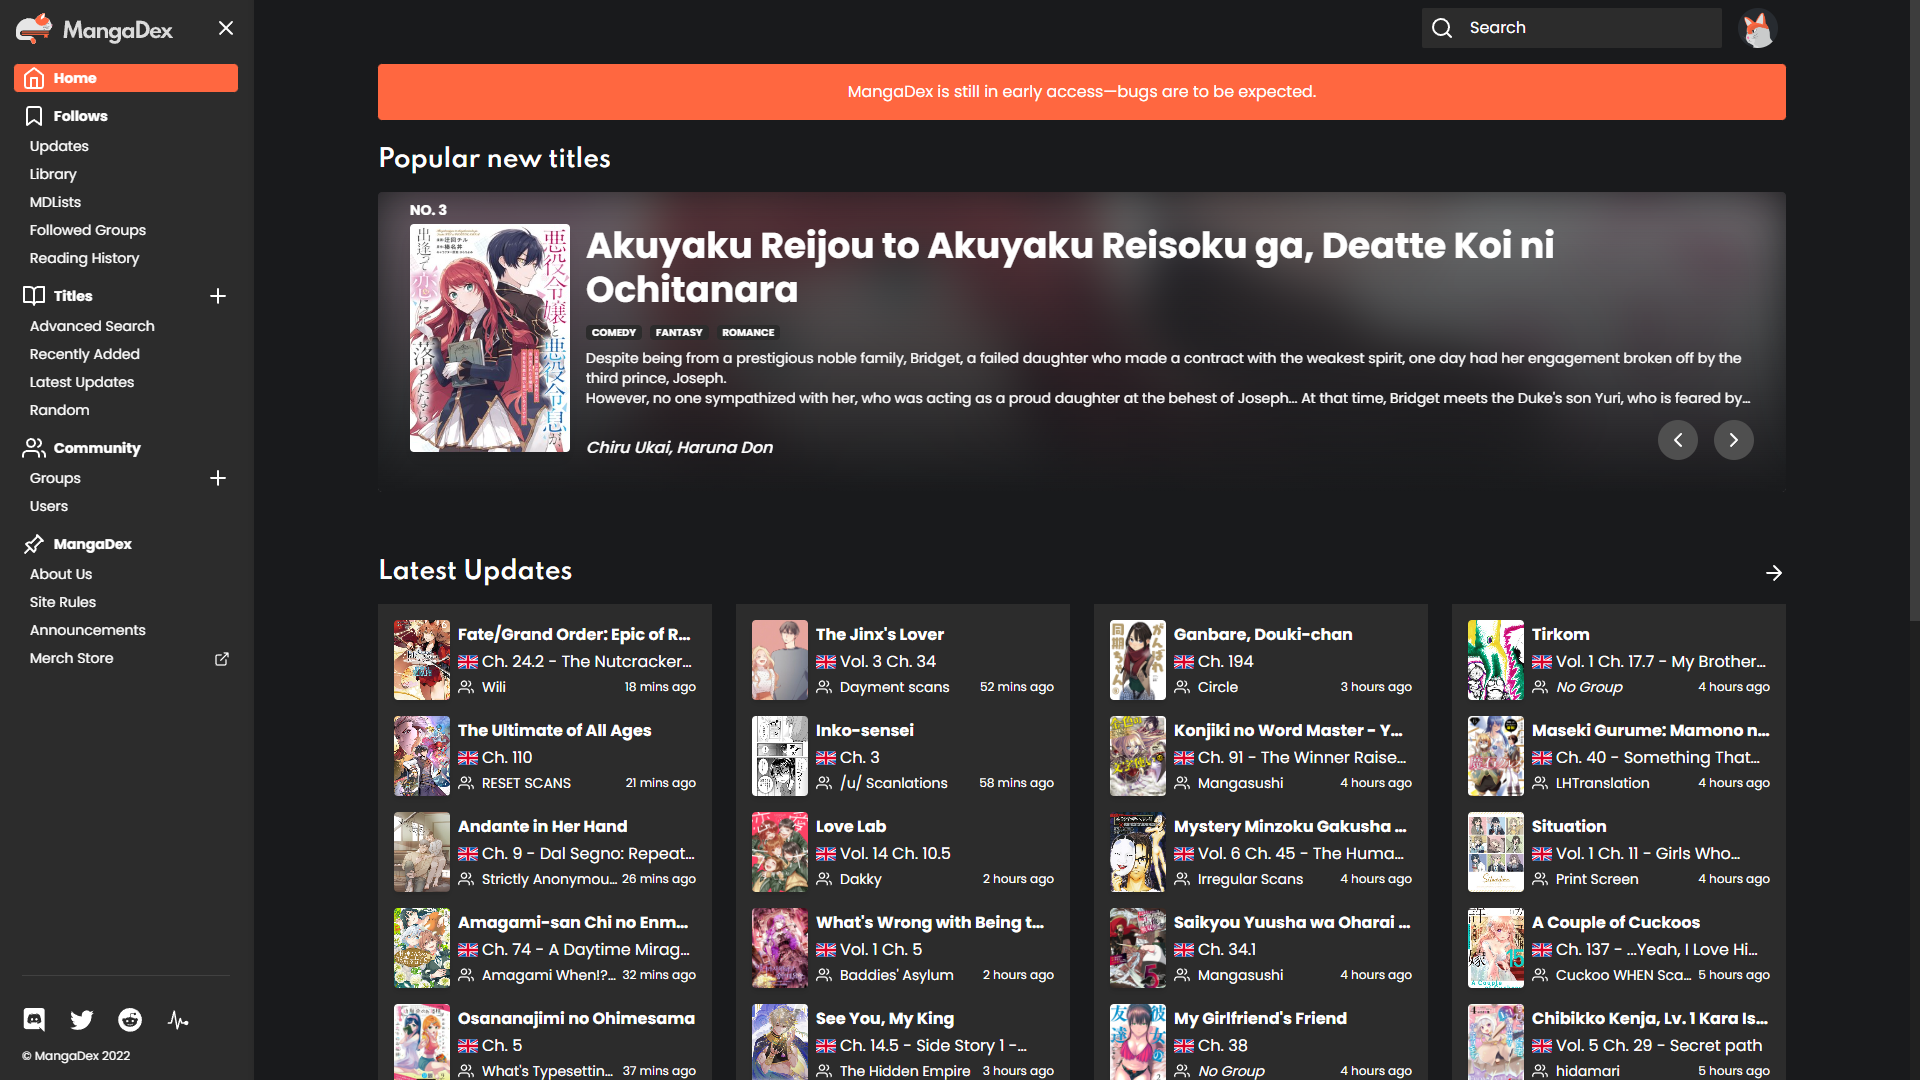The image size is (1920, 1080).
Task: Open the Discord icon link
Action: (34, 1019)
